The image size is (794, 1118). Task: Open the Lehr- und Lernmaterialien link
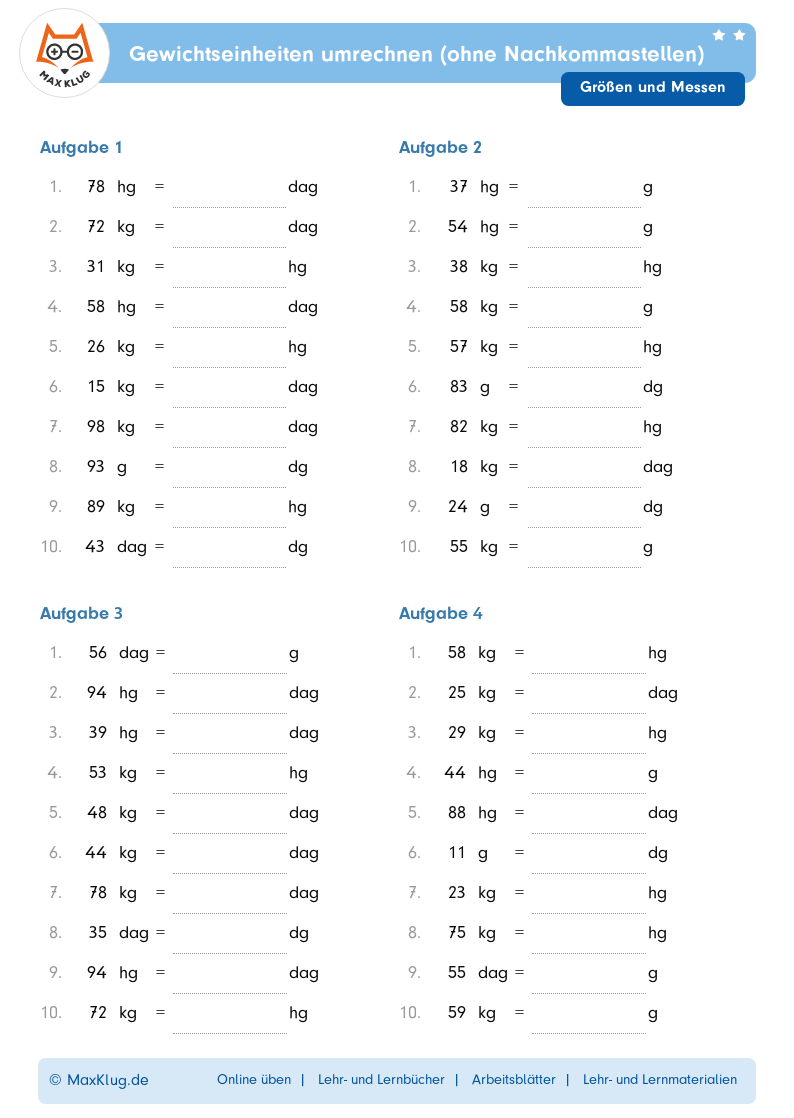[x=660, y=1079]
